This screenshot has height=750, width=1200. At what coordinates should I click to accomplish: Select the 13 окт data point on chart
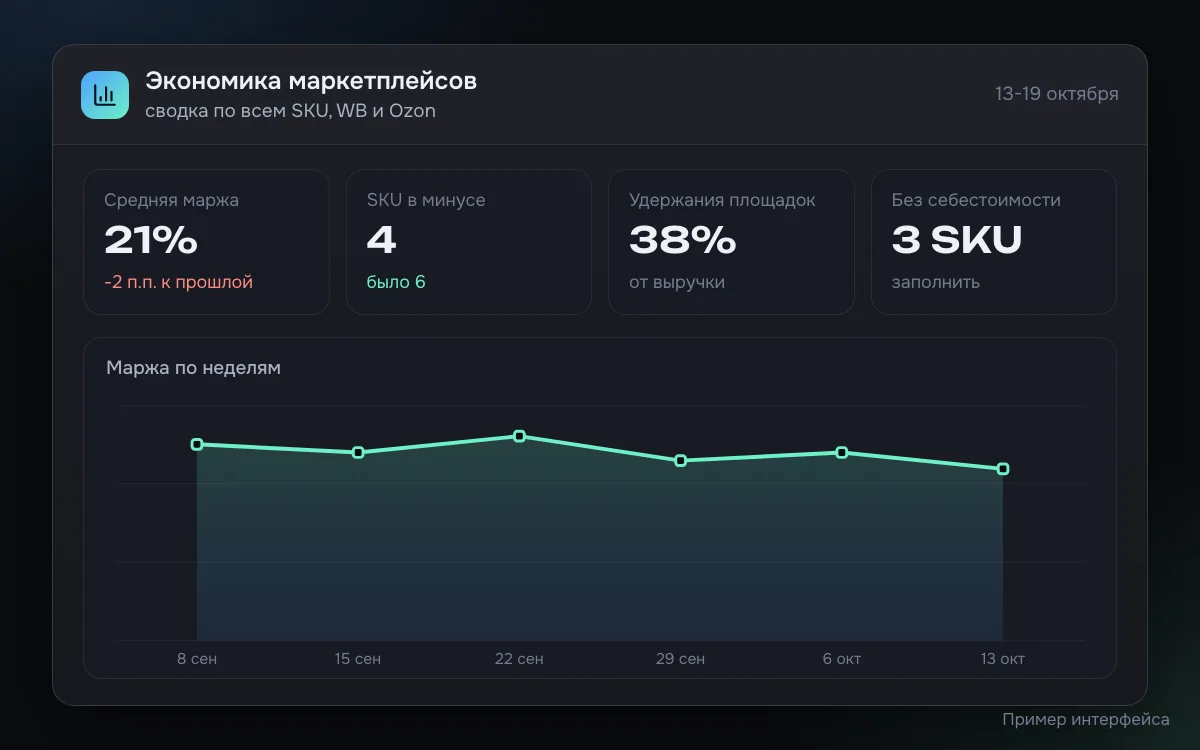1003,469
